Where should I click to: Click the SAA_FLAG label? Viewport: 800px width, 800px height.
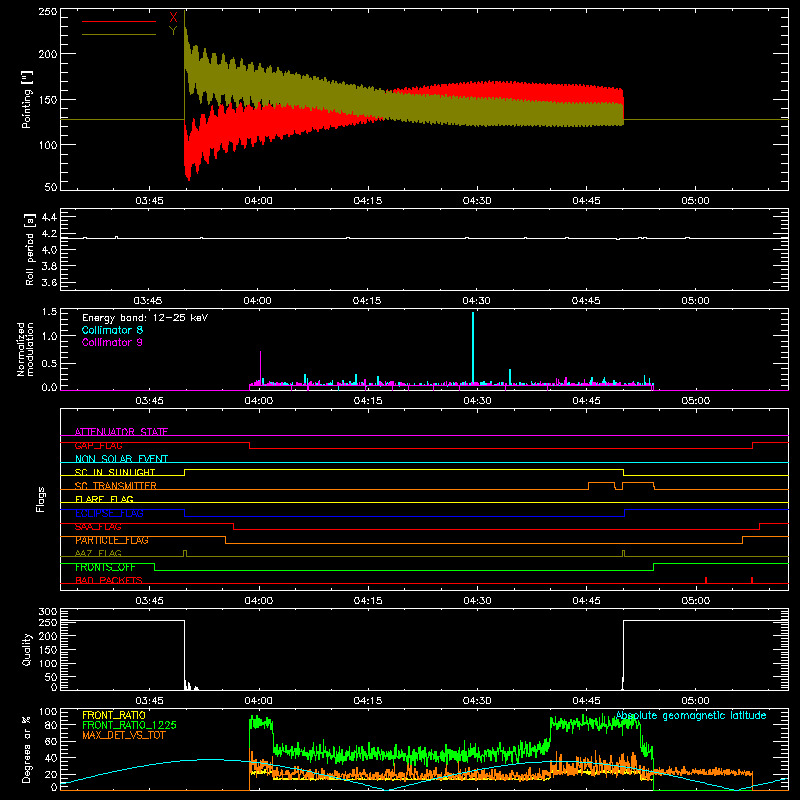click(98, 527)
